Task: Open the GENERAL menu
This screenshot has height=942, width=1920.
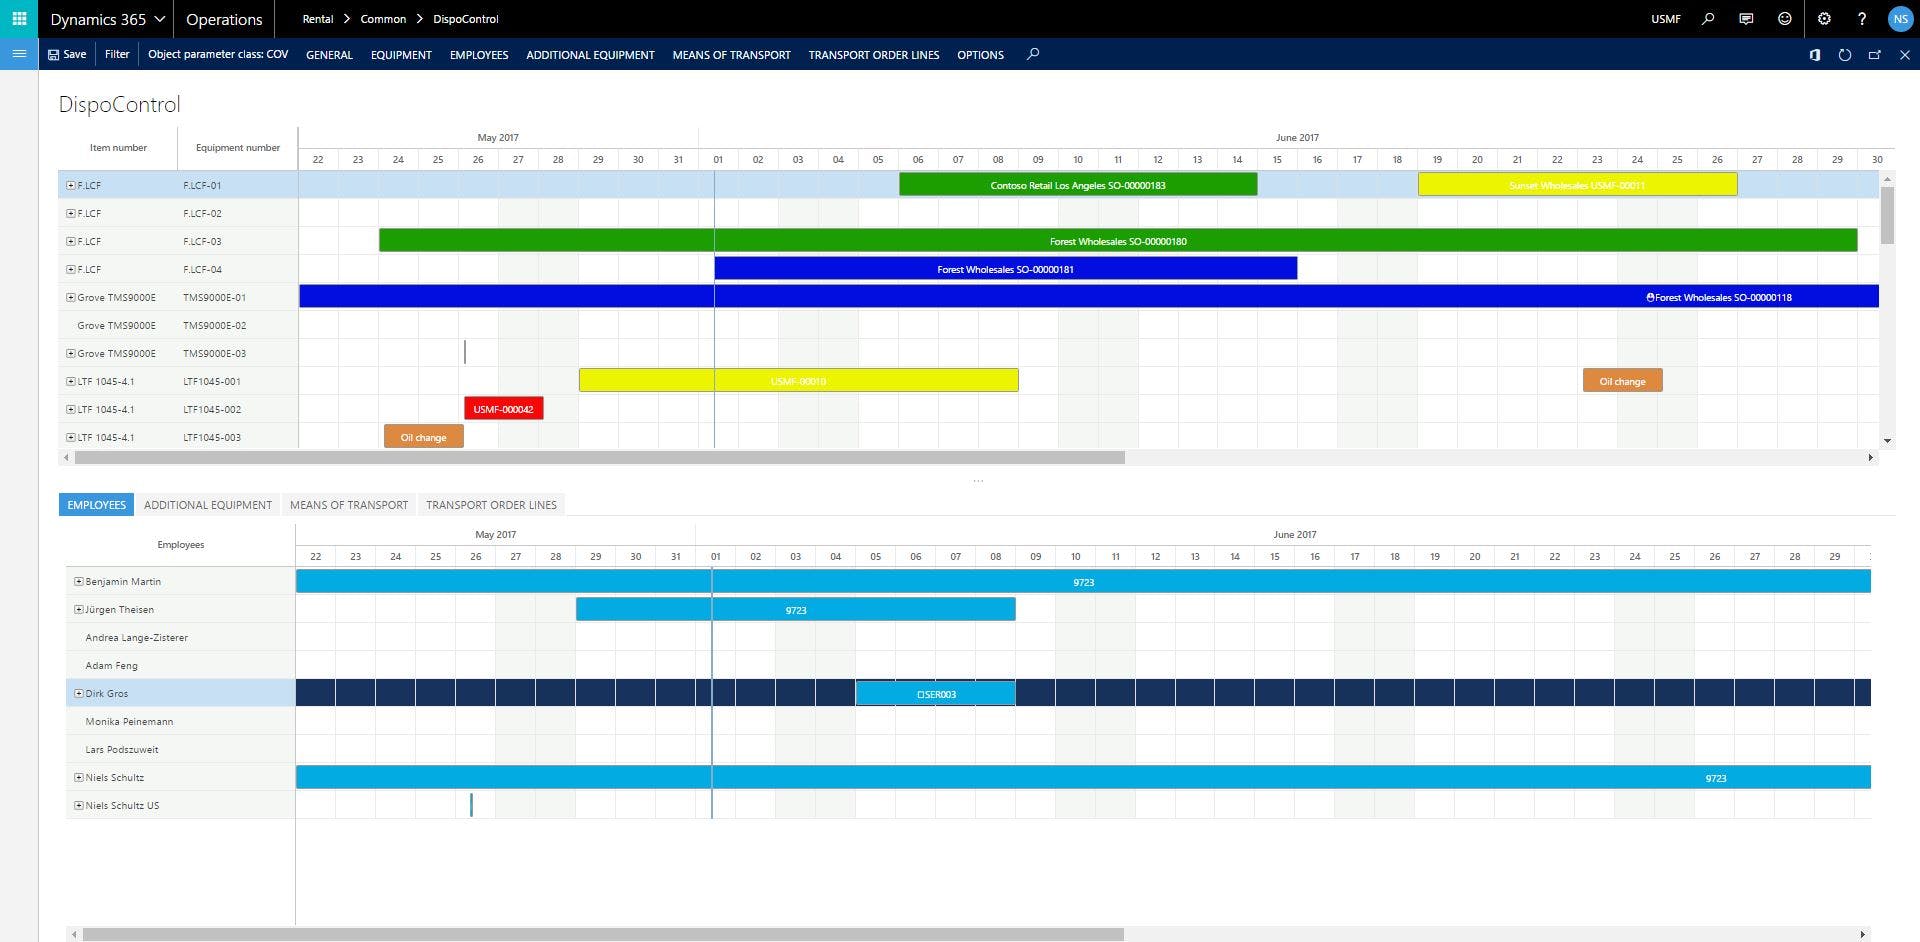Action: pyautogui.click(x=329, y=55)
